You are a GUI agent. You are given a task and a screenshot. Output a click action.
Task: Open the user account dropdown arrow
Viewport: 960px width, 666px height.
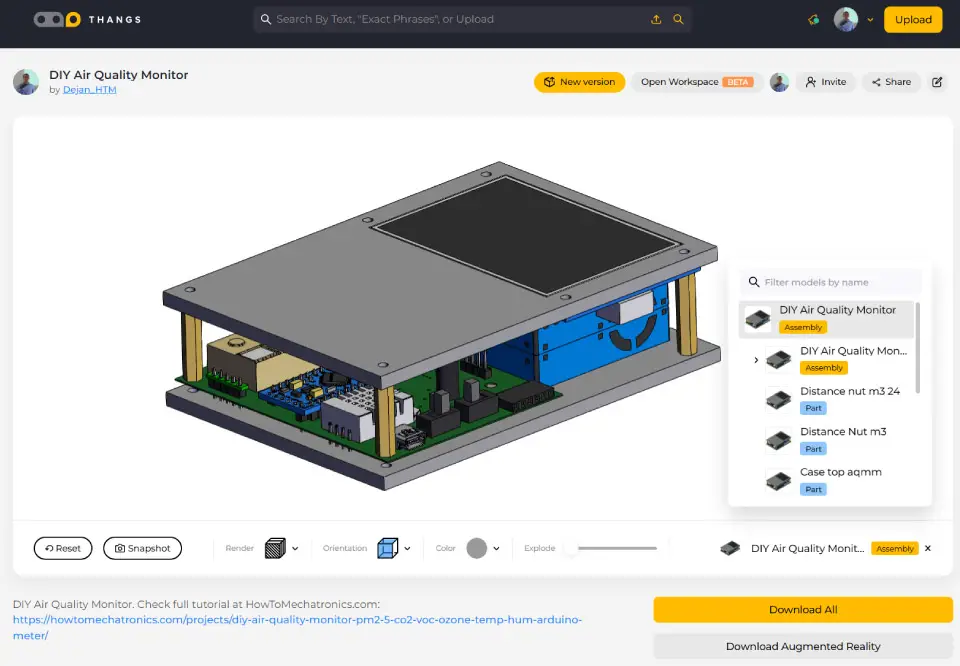(x=870, y=19)
